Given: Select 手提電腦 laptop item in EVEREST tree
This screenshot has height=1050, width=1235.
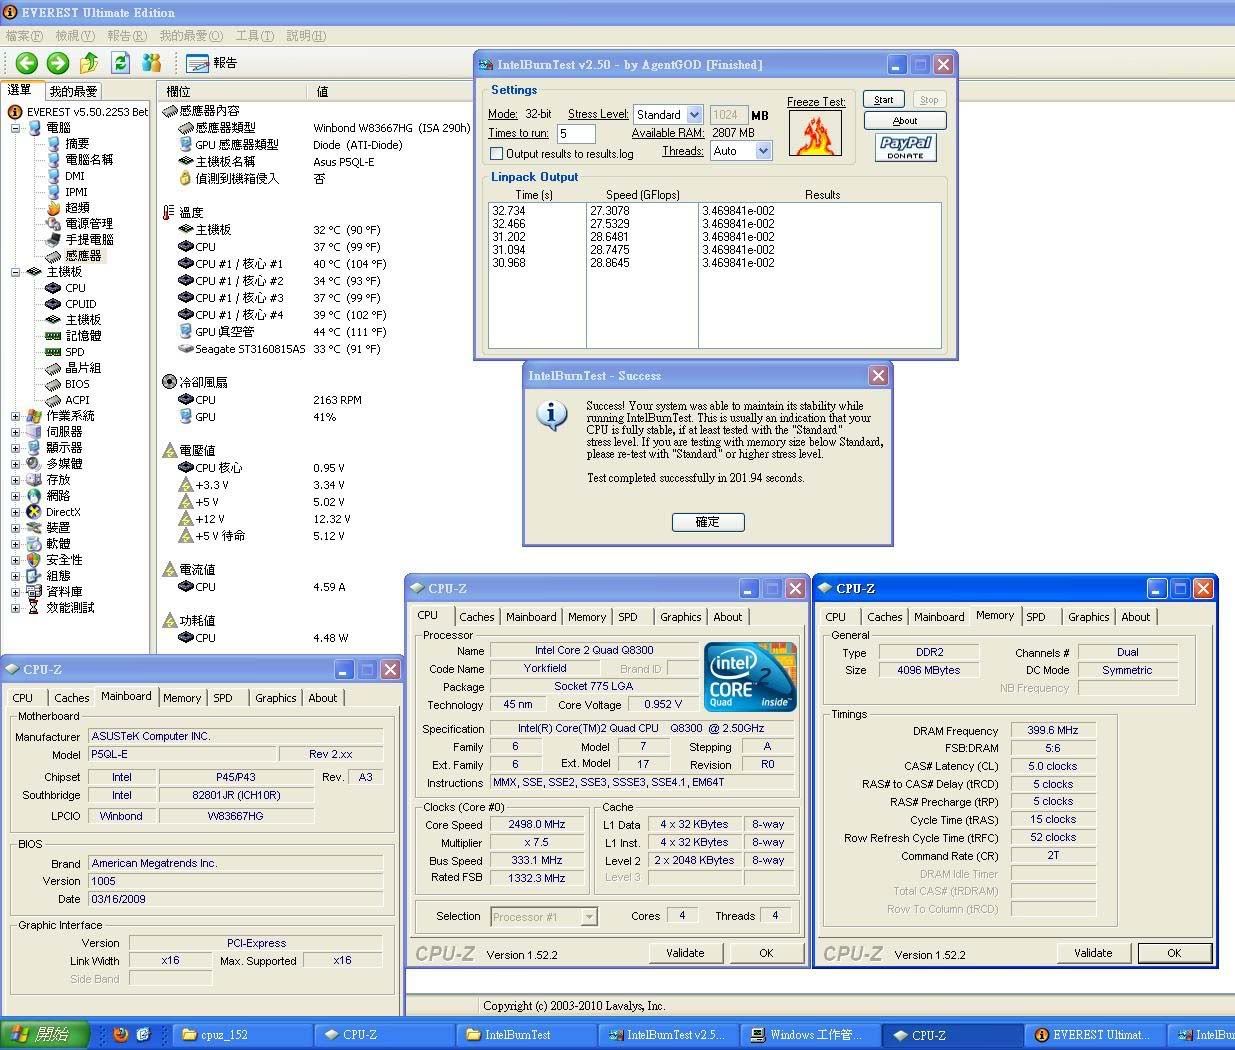Looking at the screenshot, I should tap(89, 240).
